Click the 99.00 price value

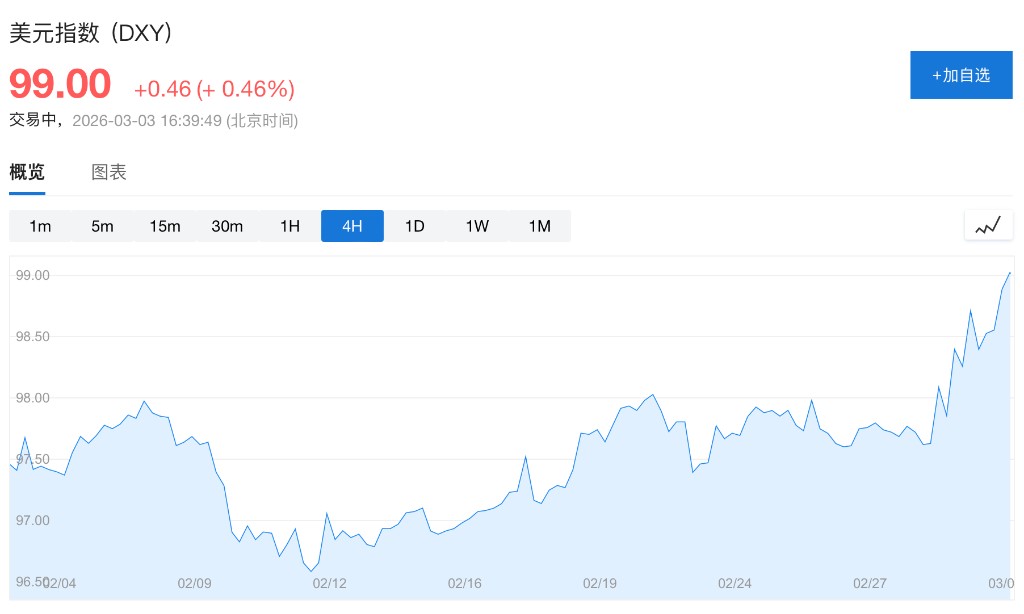pos(60,84)
